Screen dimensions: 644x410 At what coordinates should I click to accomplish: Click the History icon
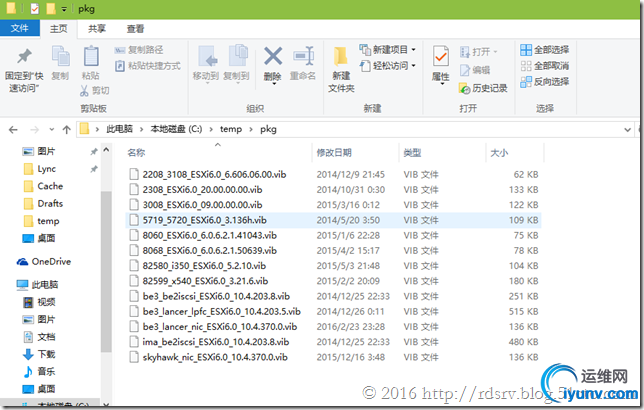(x=465, y=88)
